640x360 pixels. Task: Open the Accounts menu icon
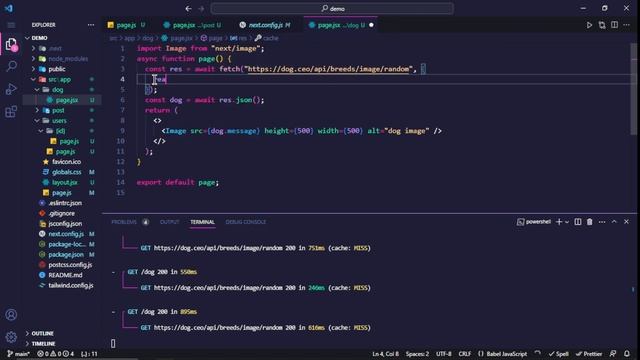(x=11, y=315)
